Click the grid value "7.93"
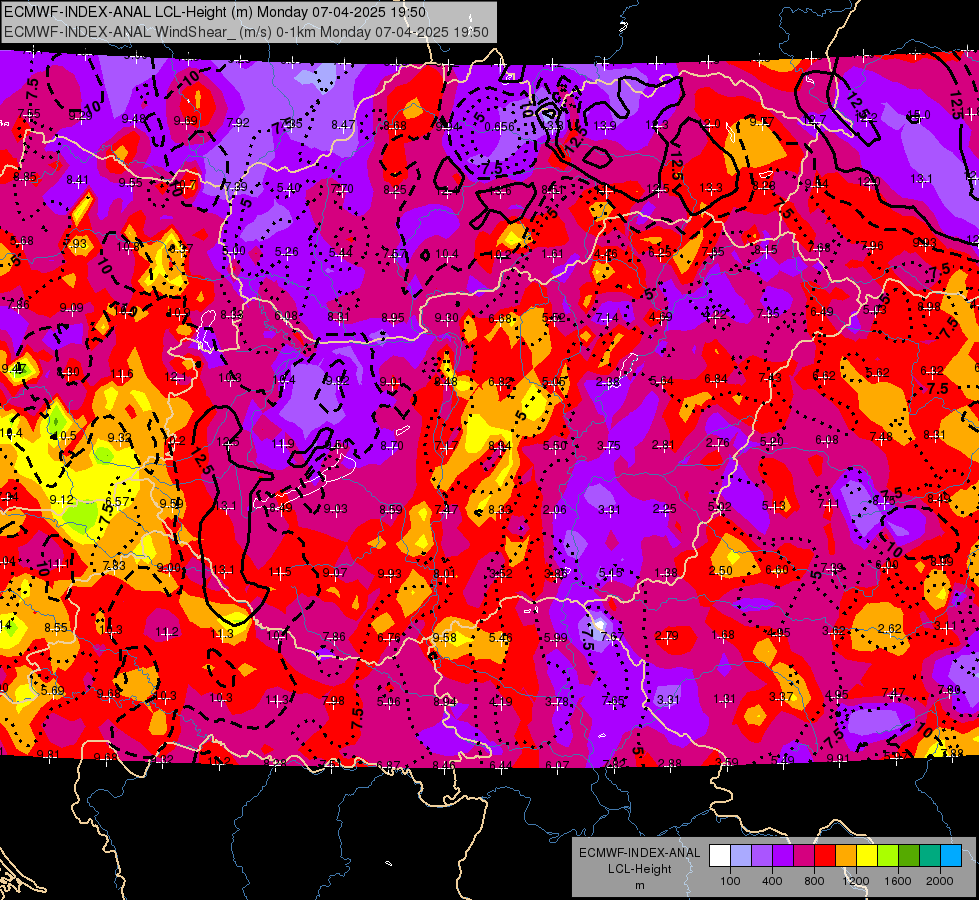The image size is (979, 900). pos(76,244)
